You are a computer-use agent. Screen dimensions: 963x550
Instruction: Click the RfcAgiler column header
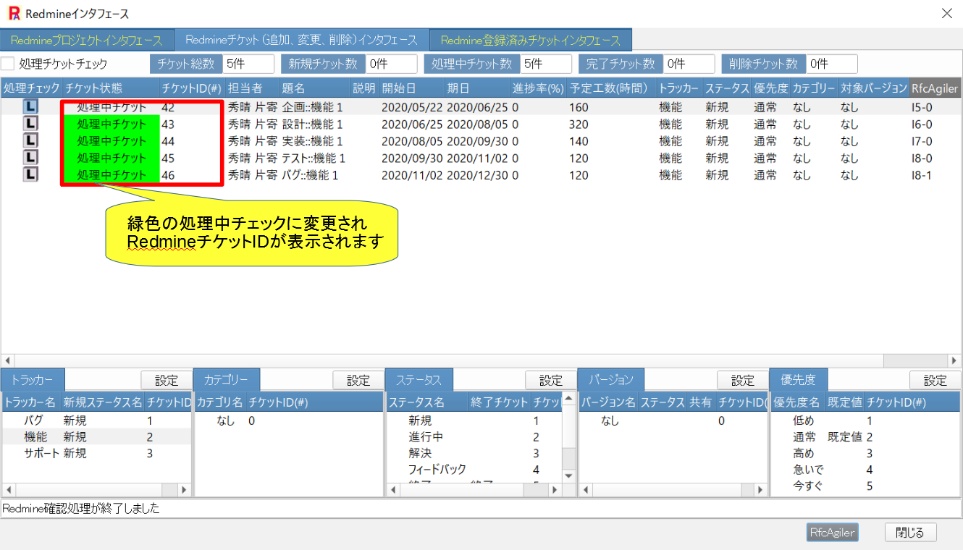[935, 88]
